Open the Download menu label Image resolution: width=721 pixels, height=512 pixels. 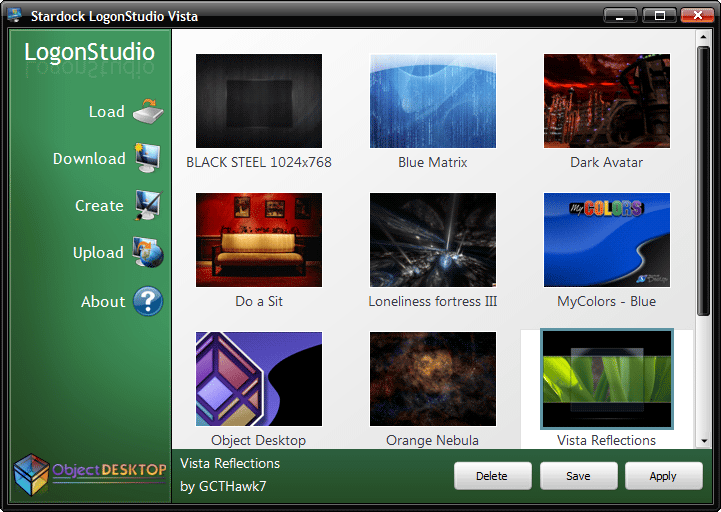[89, 159]
